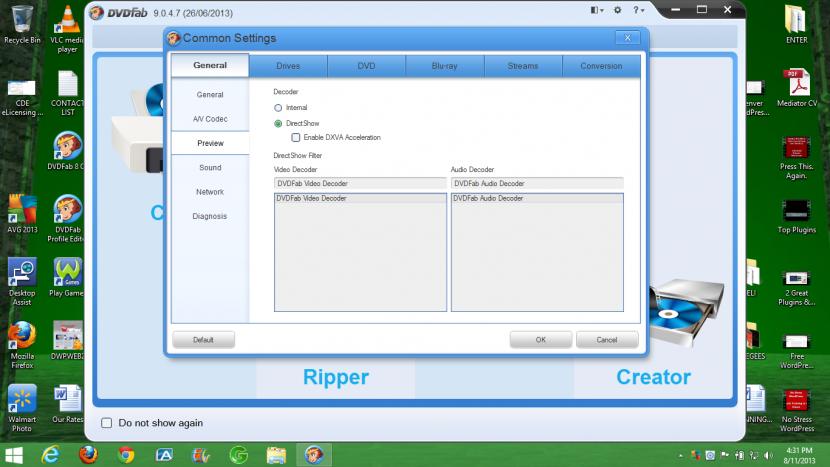830x467 pixels.
Task: Select DVDFab Video Decoder in the list
Action: pos(360,199)
